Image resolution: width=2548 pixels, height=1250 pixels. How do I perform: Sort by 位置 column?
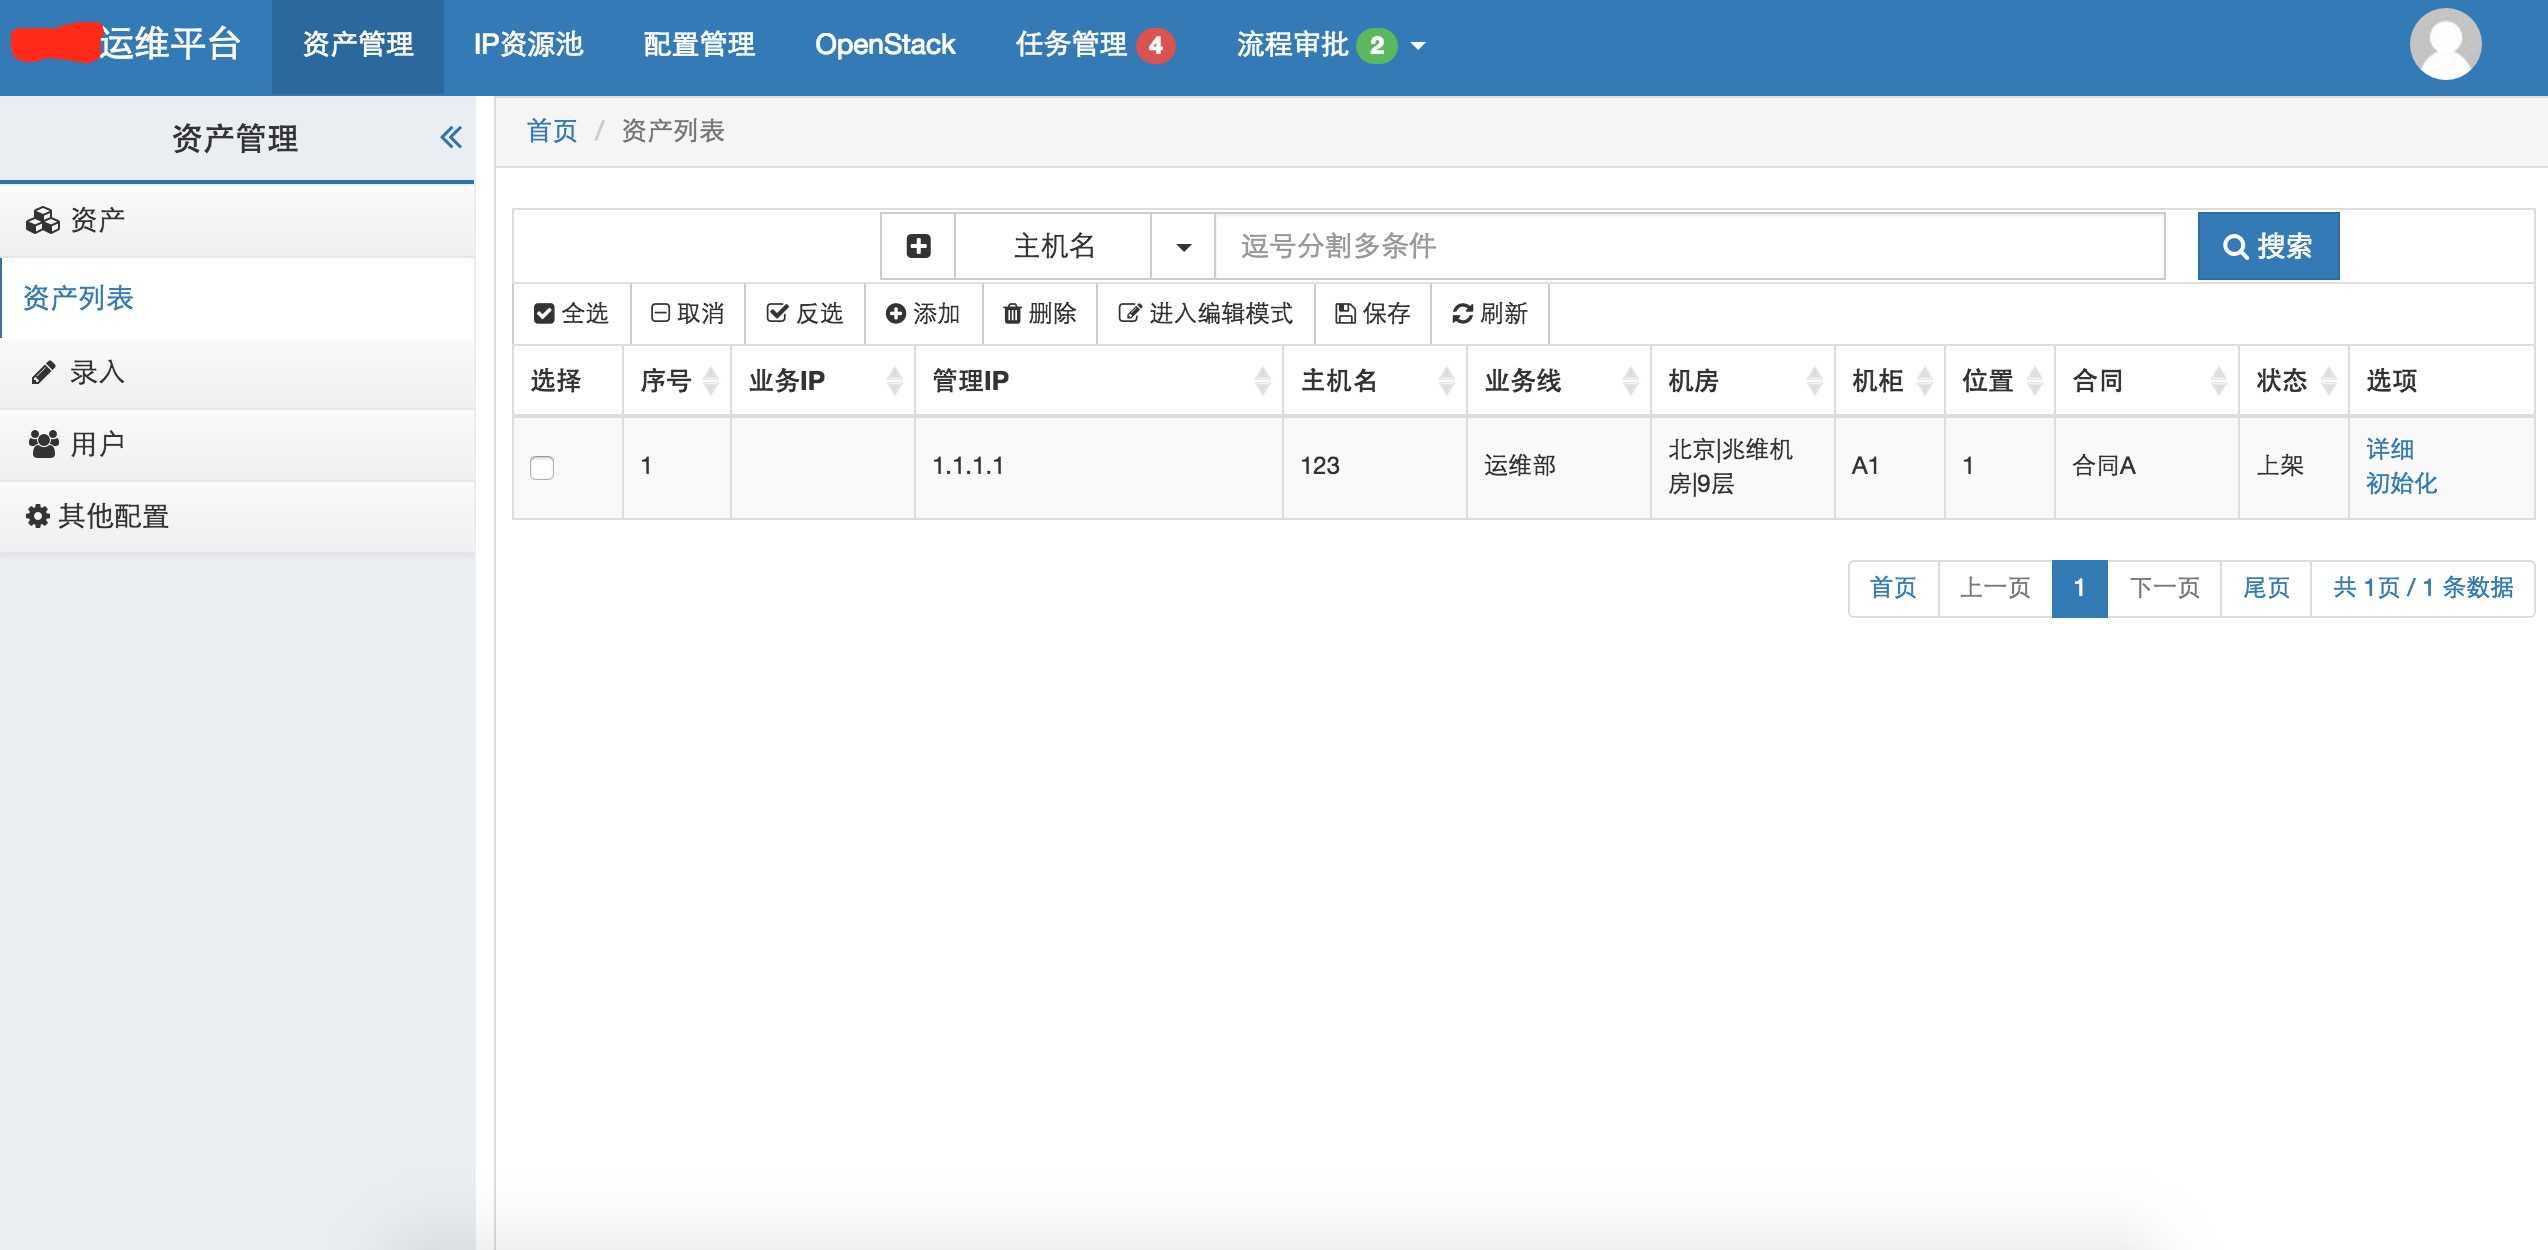point(1999,380)
